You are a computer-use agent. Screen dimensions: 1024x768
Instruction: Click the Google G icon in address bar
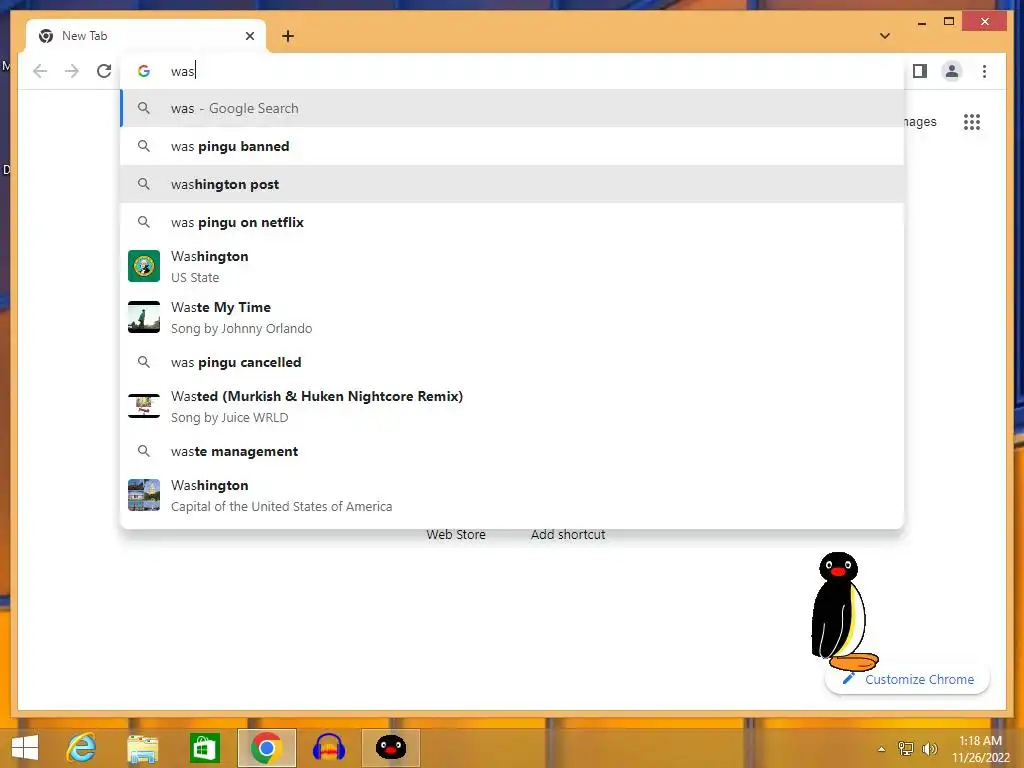coord(144,71)
